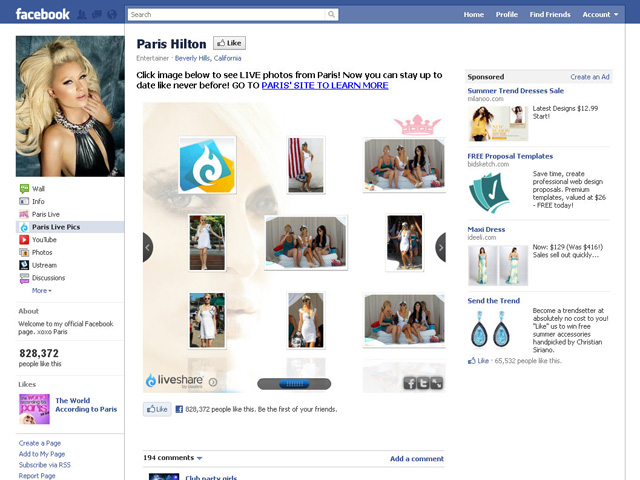Open the flag backdrop photo thumbnail

306,165
